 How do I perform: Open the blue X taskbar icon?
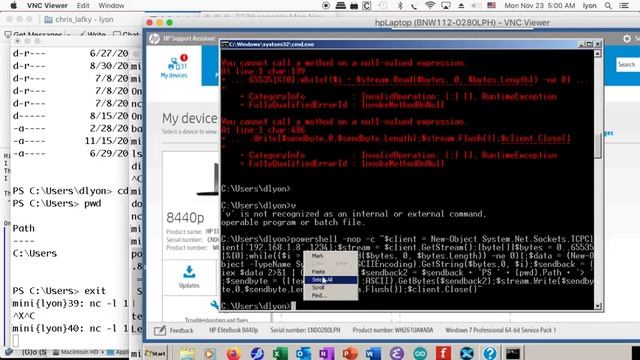click(467, 353)
